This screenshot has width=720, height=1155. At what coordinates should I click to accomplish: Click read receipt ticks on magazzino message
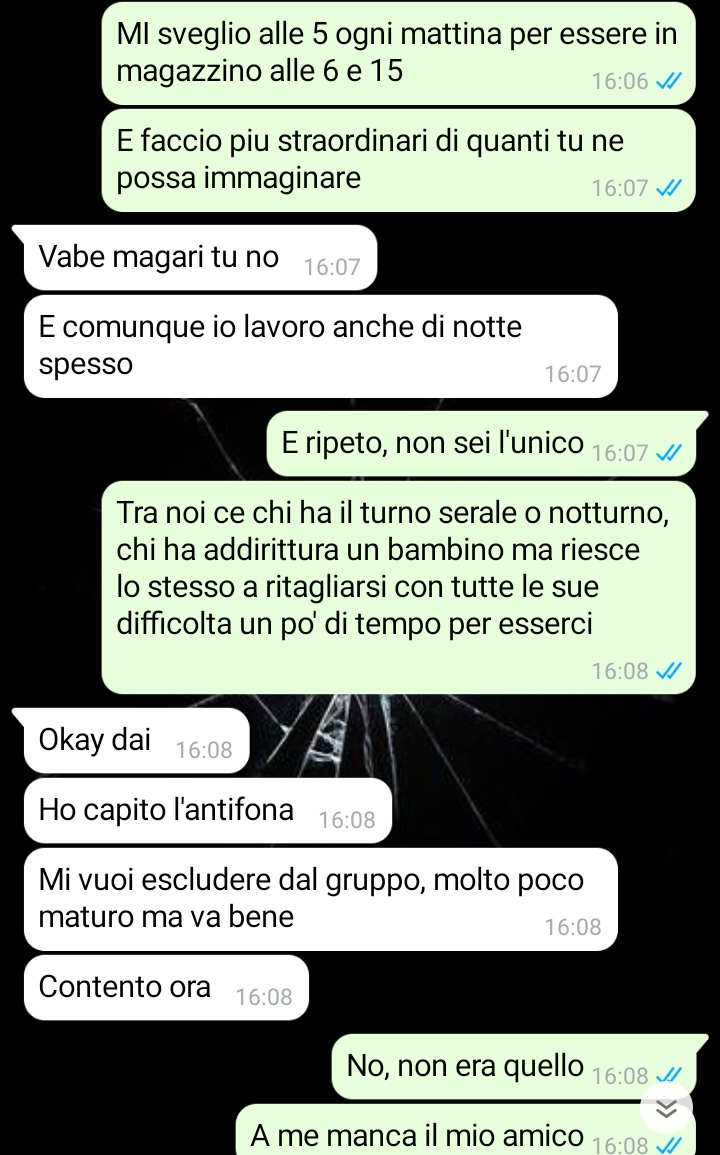(x=668, y=81)
